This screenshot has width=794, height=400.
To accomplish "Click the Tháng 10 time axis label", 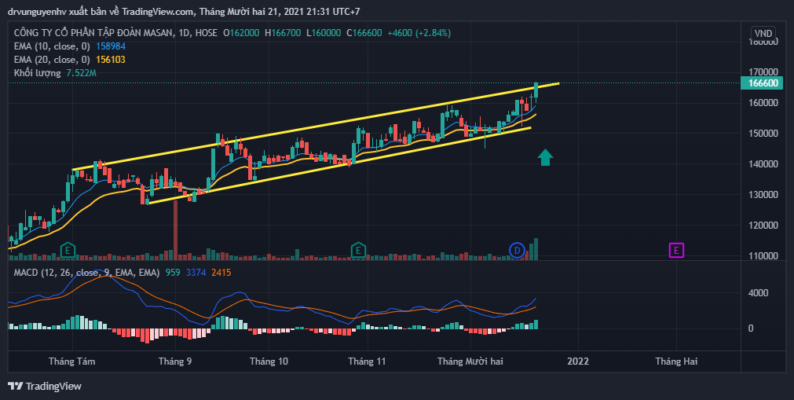I will click(x=269, y=361).
